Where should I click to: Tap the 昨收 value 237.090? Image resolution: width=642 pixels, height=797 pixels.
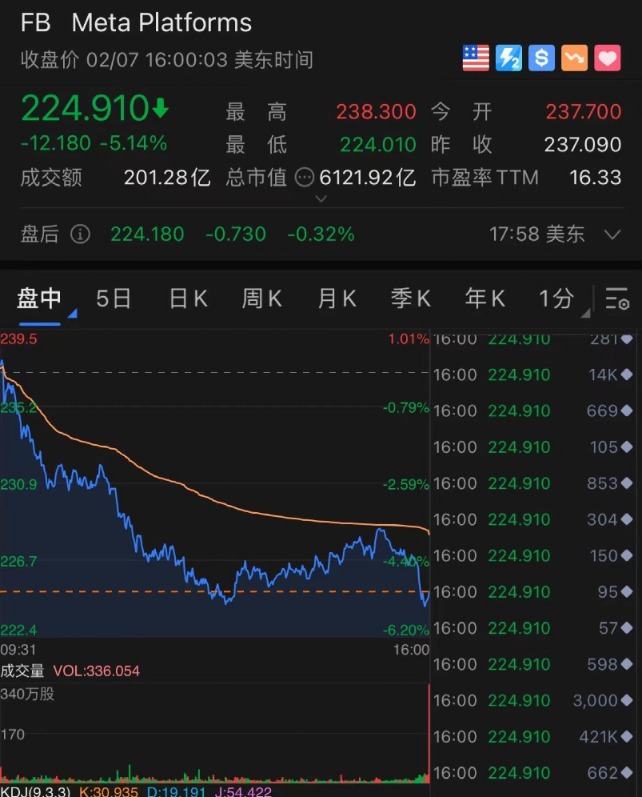tap(583, 145)
